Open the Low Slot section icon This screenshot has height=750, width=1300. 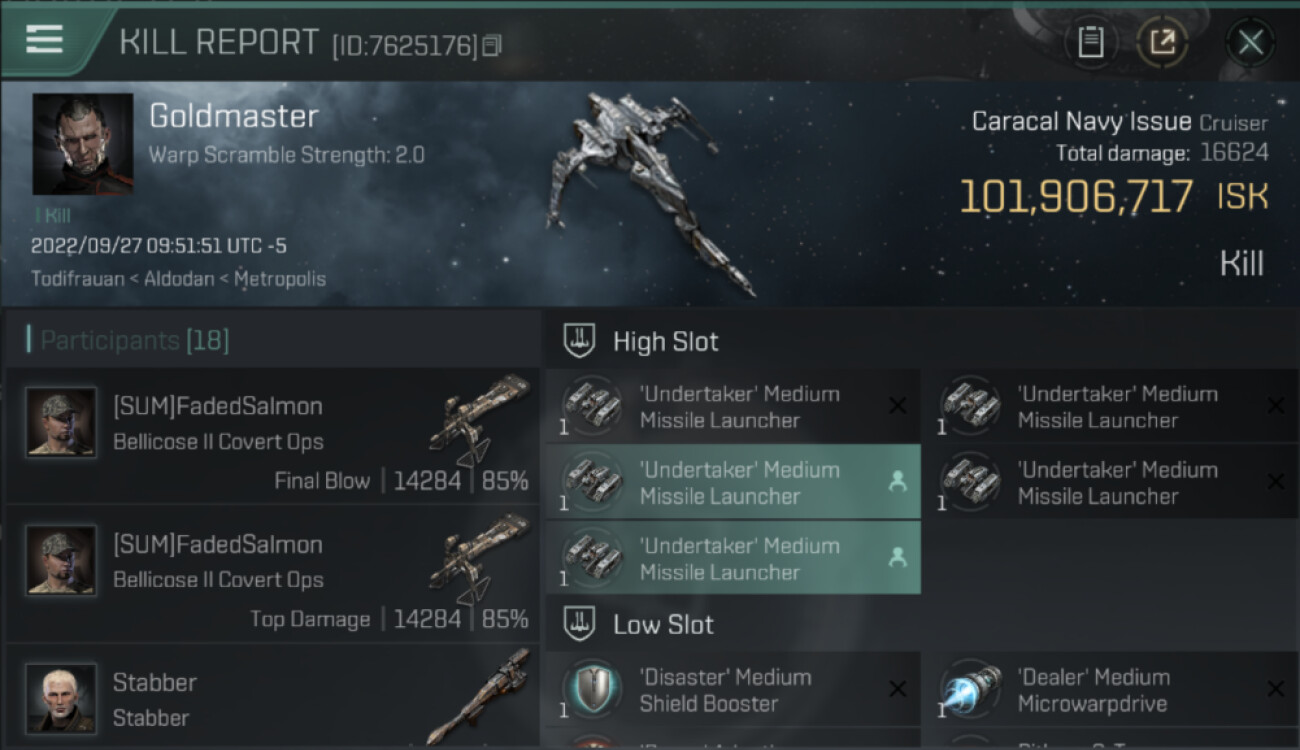[x=580, y=624]
